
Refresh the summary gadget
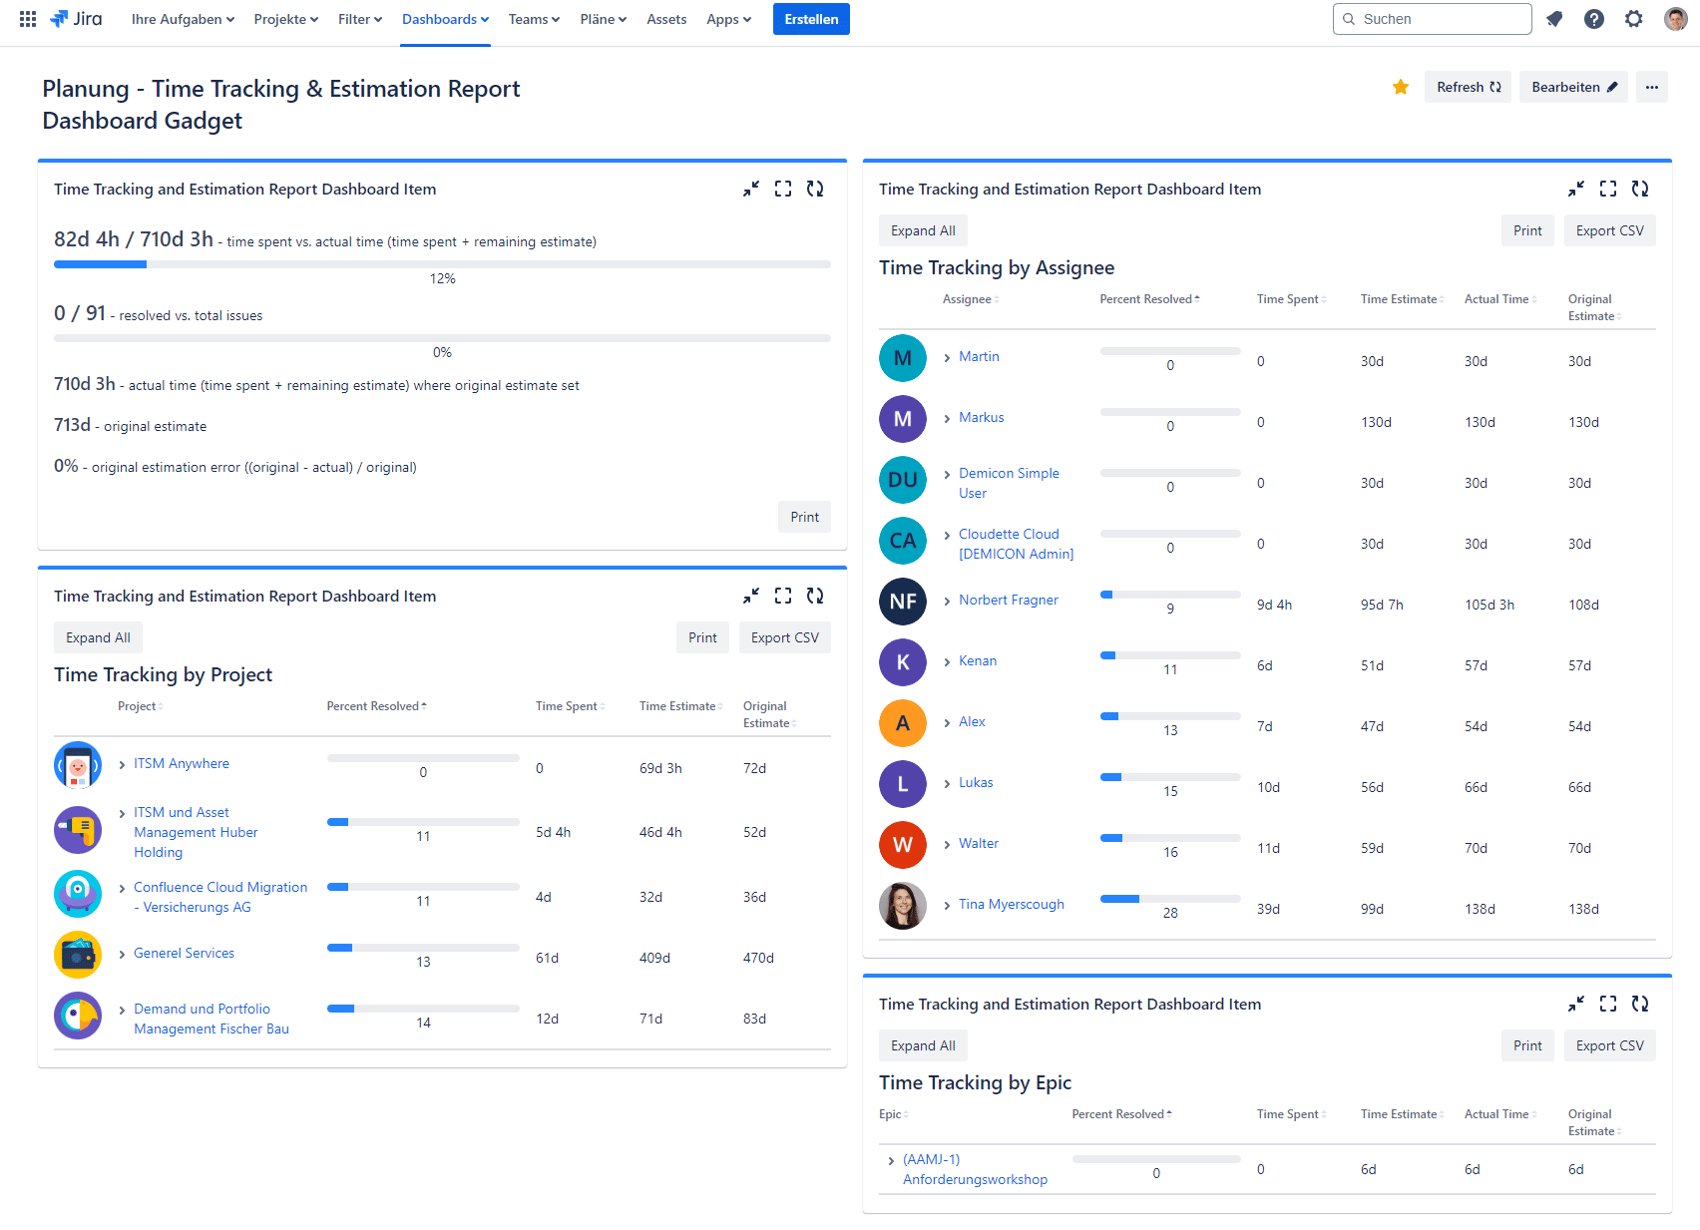coord(815,189)
